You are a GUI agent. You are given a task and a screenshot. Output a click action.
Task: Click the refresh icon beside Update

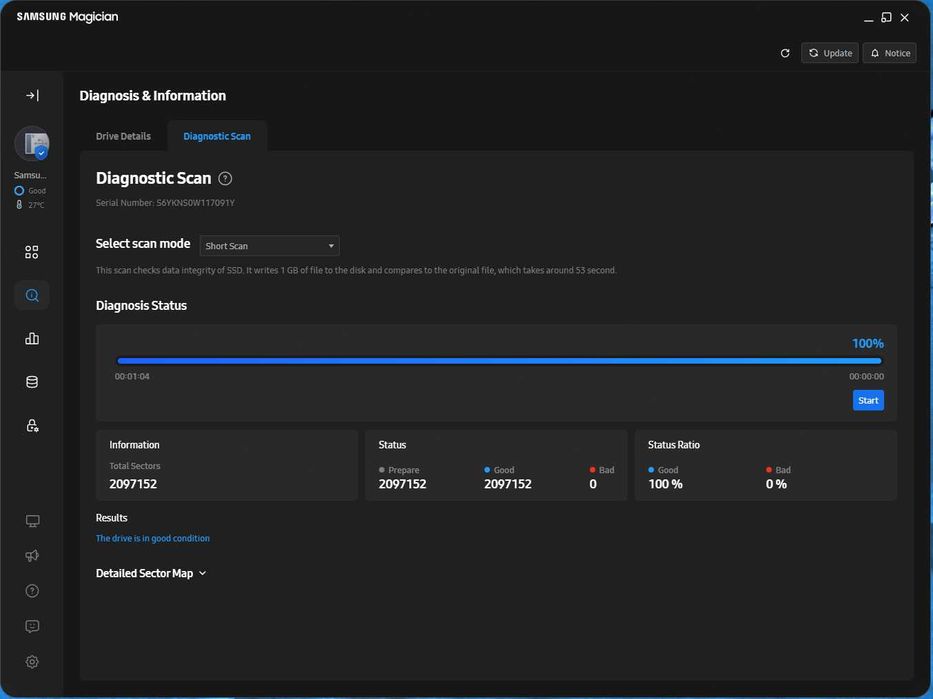coord(785,53)
